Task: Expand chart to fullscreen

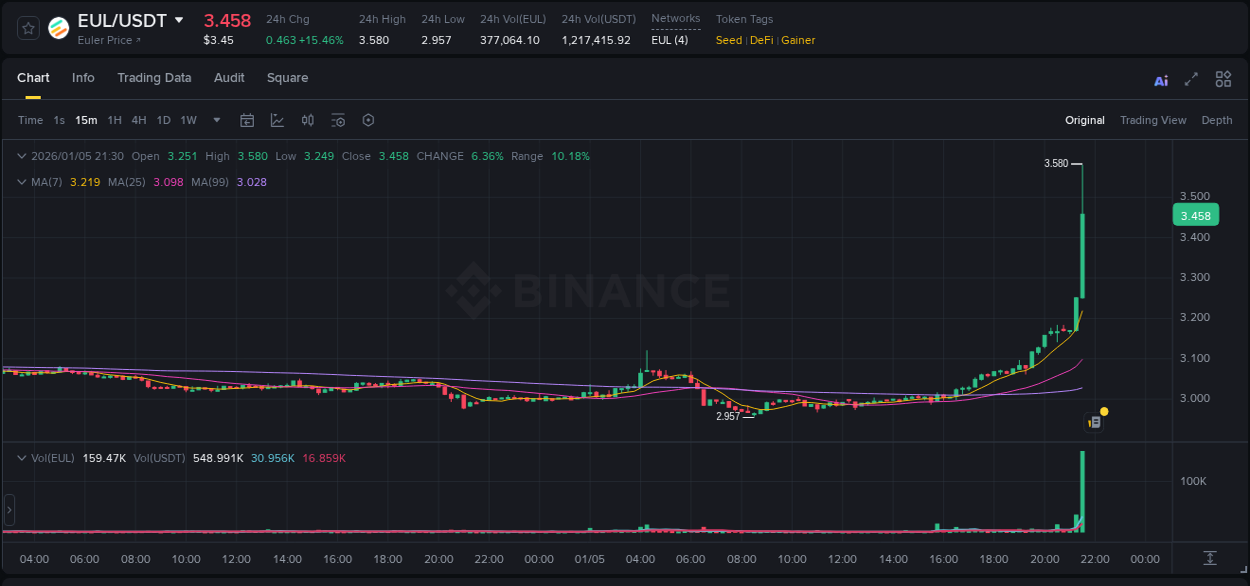Action: pyautogui.click(x=1191, y=78)
